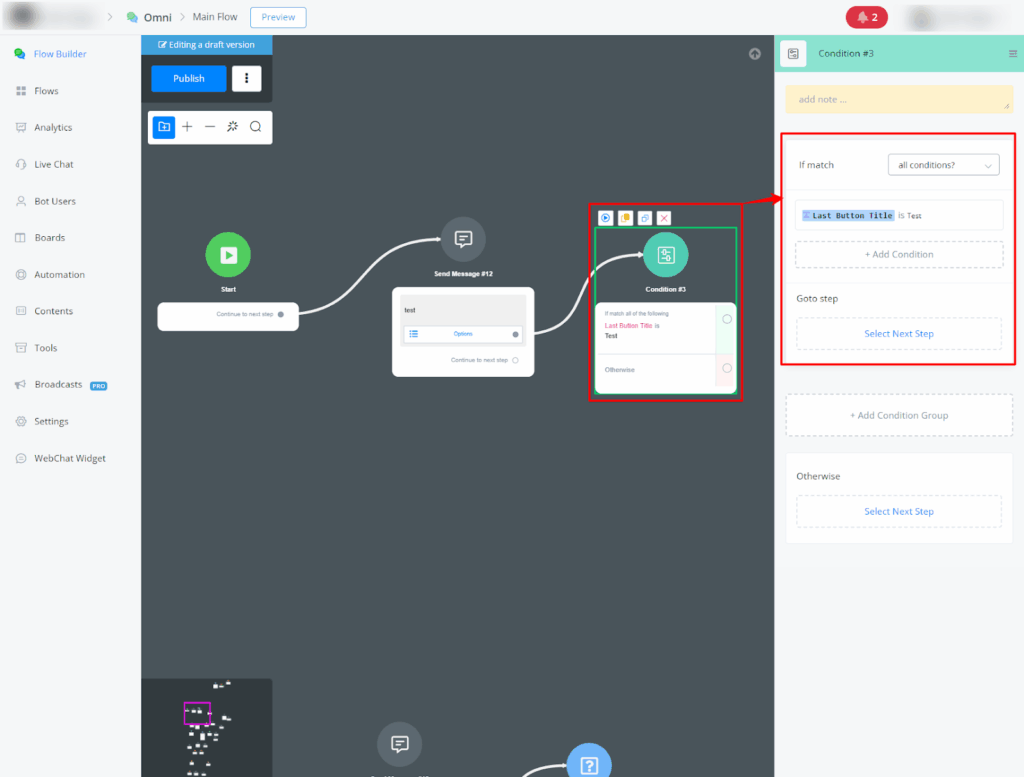Click the green Start node icon
The image size is (1024, 777).
point(228,255)
